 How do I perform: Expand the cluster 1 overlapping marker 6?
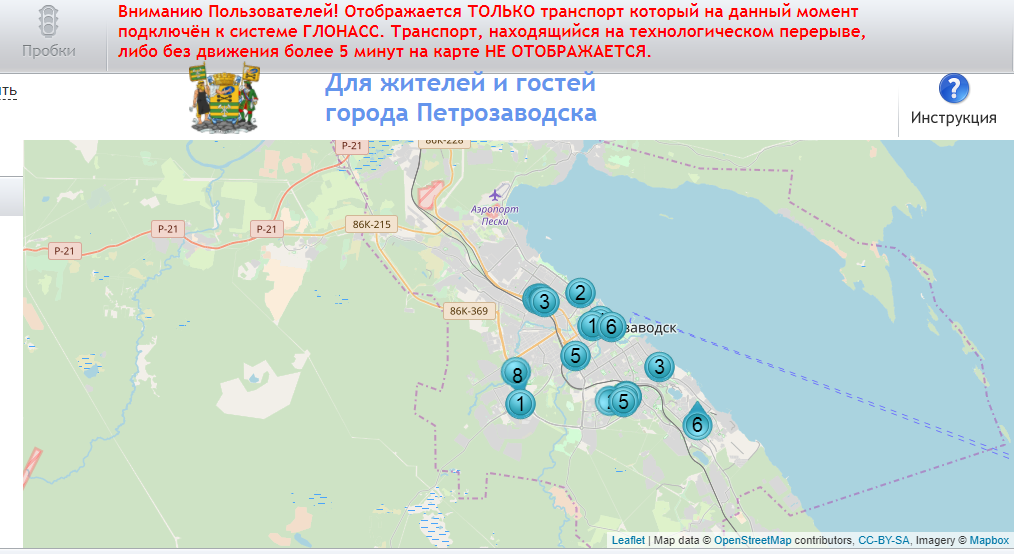590,325
